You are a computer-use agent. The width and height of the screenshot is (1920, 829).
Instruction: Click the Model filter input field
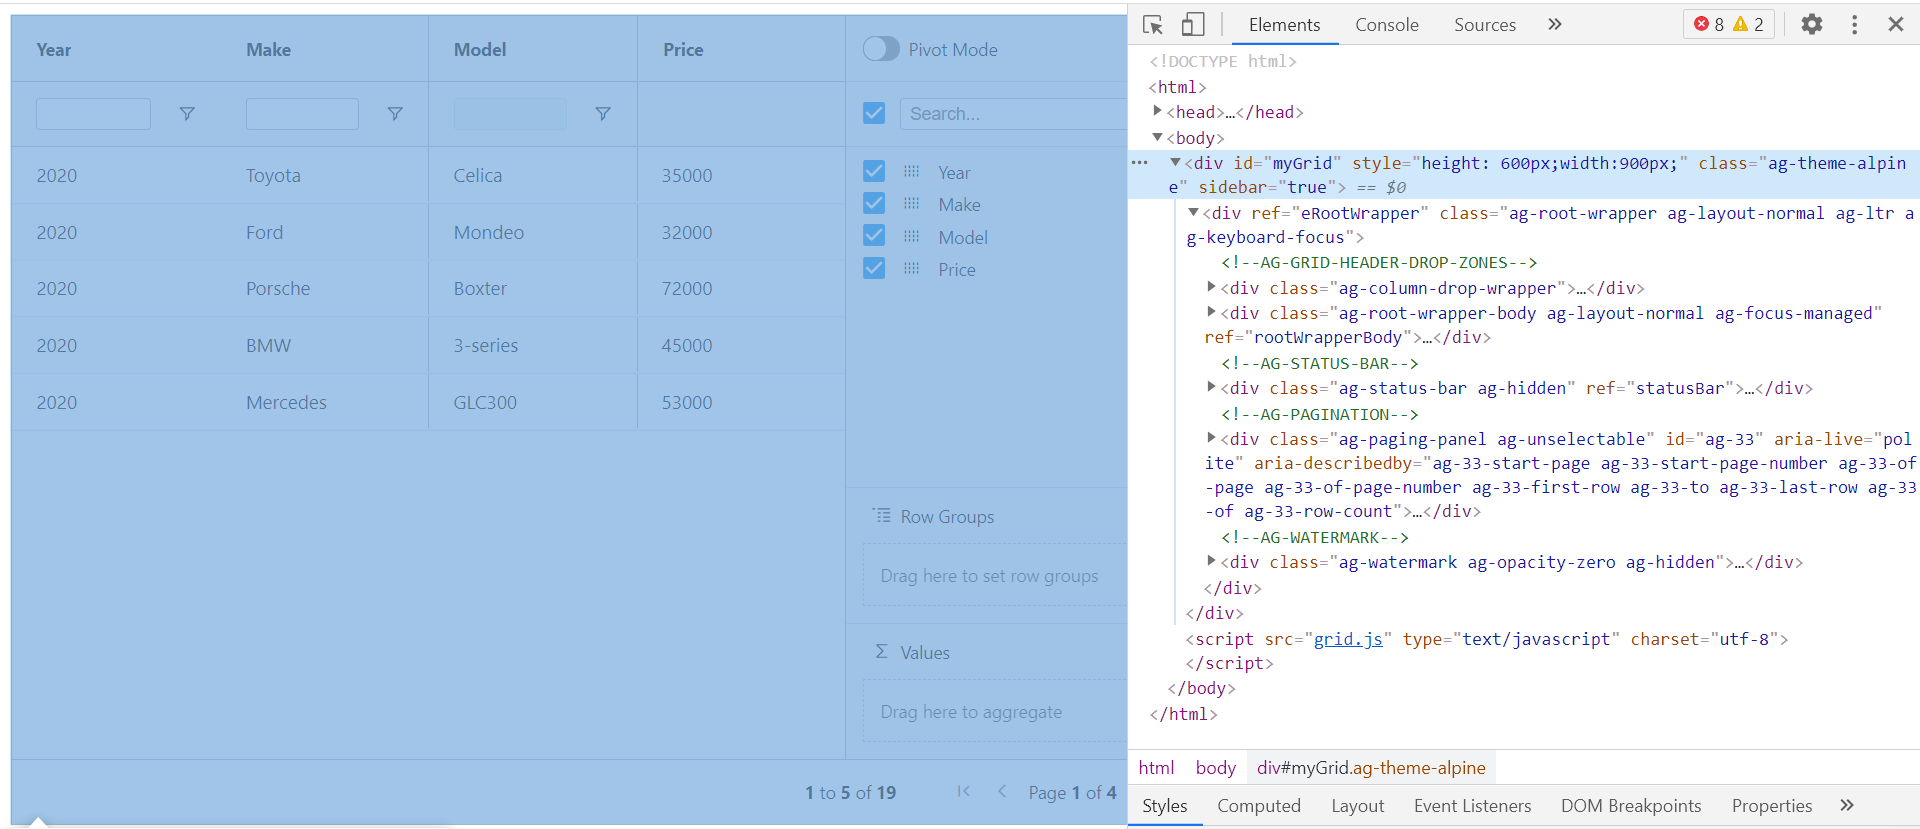coord(510,114)
